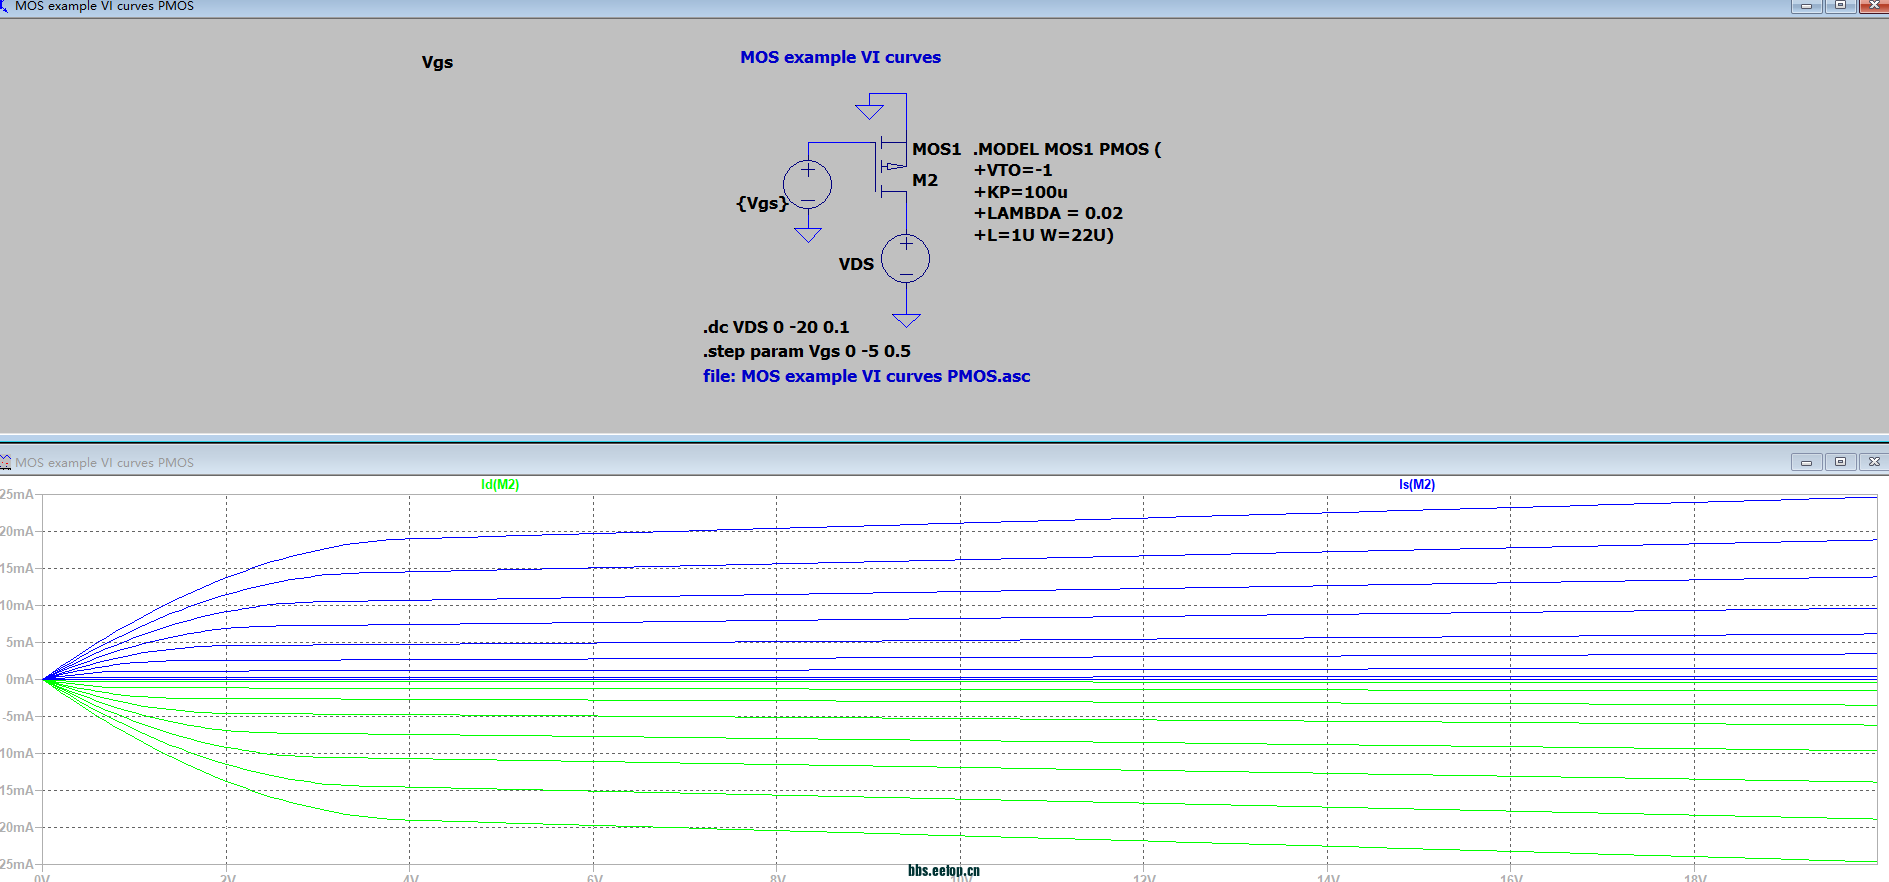
Task: Click the positive 5mA y-axis label
Action: (x=20, y=642)
